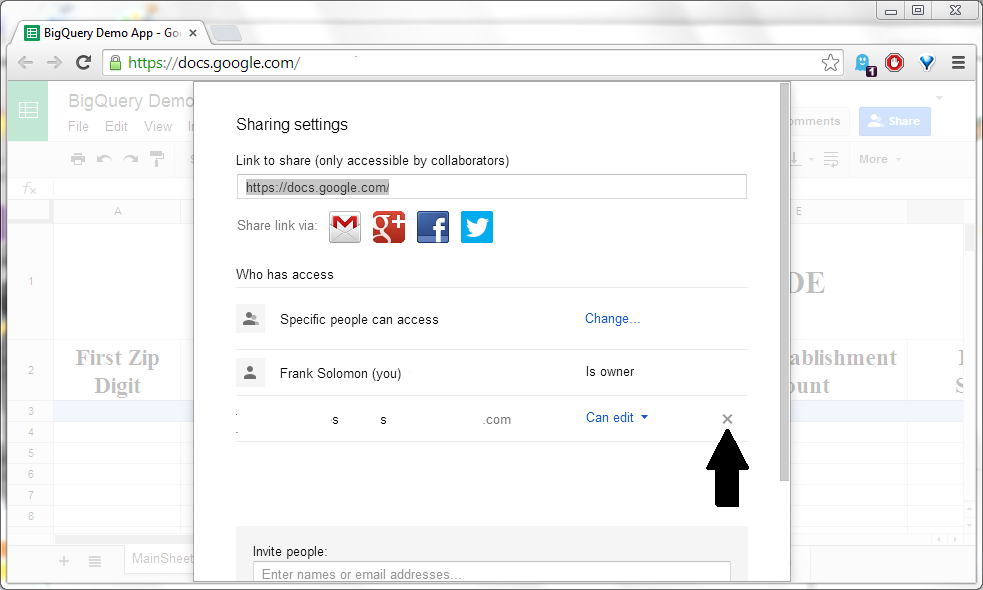Bookmark the page with the star icon
The image size is (983, 590).
coord(830,62)
